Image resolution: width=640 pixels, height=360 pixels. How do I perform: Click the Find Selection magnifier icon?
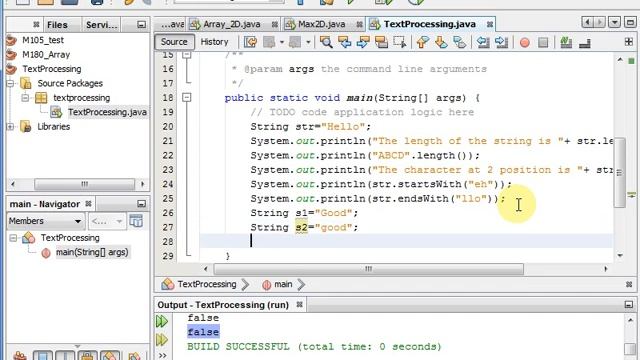(x=326, y=42)
